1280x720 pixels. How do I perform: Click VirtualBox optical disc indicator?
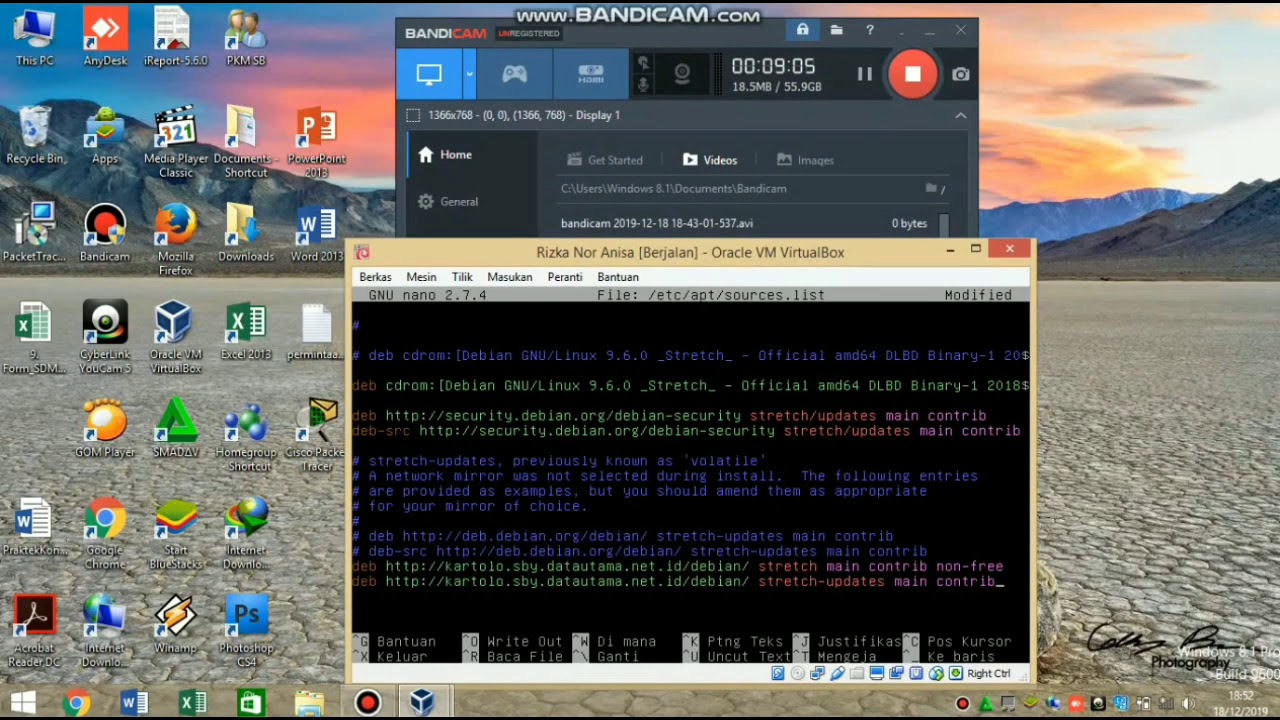coord(798,674)
